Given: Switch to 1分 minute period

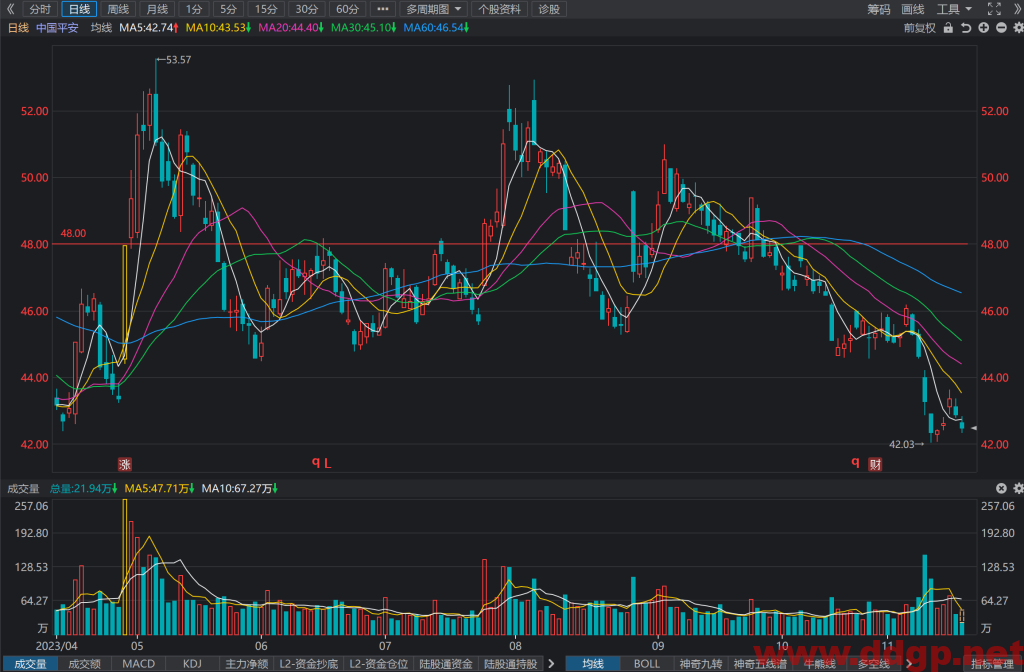Looking at the screenshot, I should pyautogui.click(x=193, y=9).
